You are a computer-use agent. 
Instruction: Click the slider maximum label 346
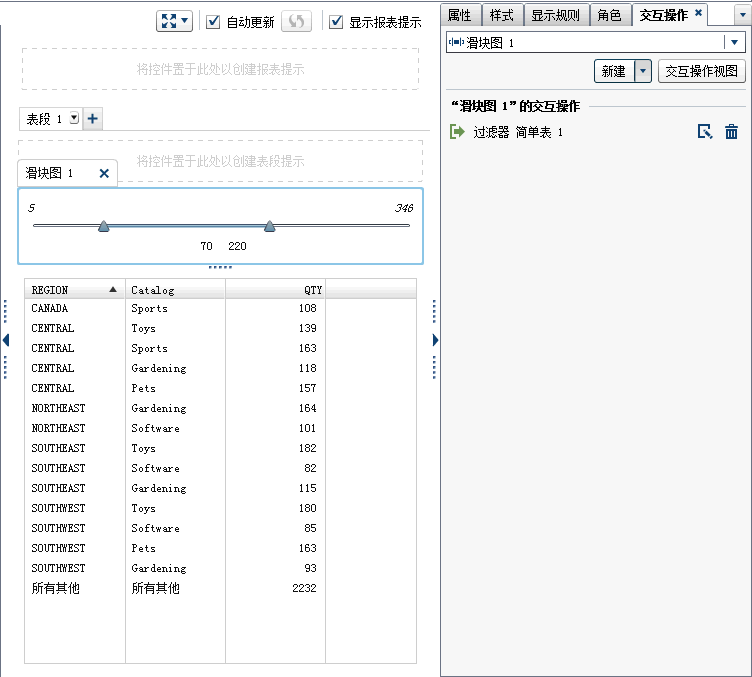pyautogui.click(x=404, y=208)
